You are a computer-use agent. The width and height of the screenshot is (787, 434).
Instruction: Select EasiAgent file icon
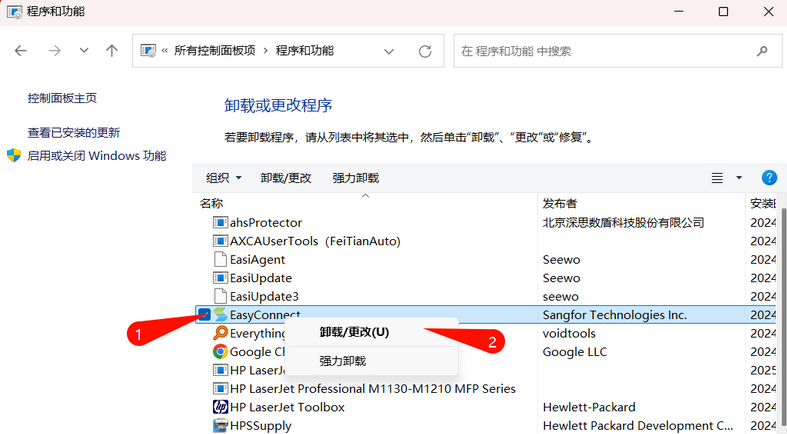click(220, 259)
